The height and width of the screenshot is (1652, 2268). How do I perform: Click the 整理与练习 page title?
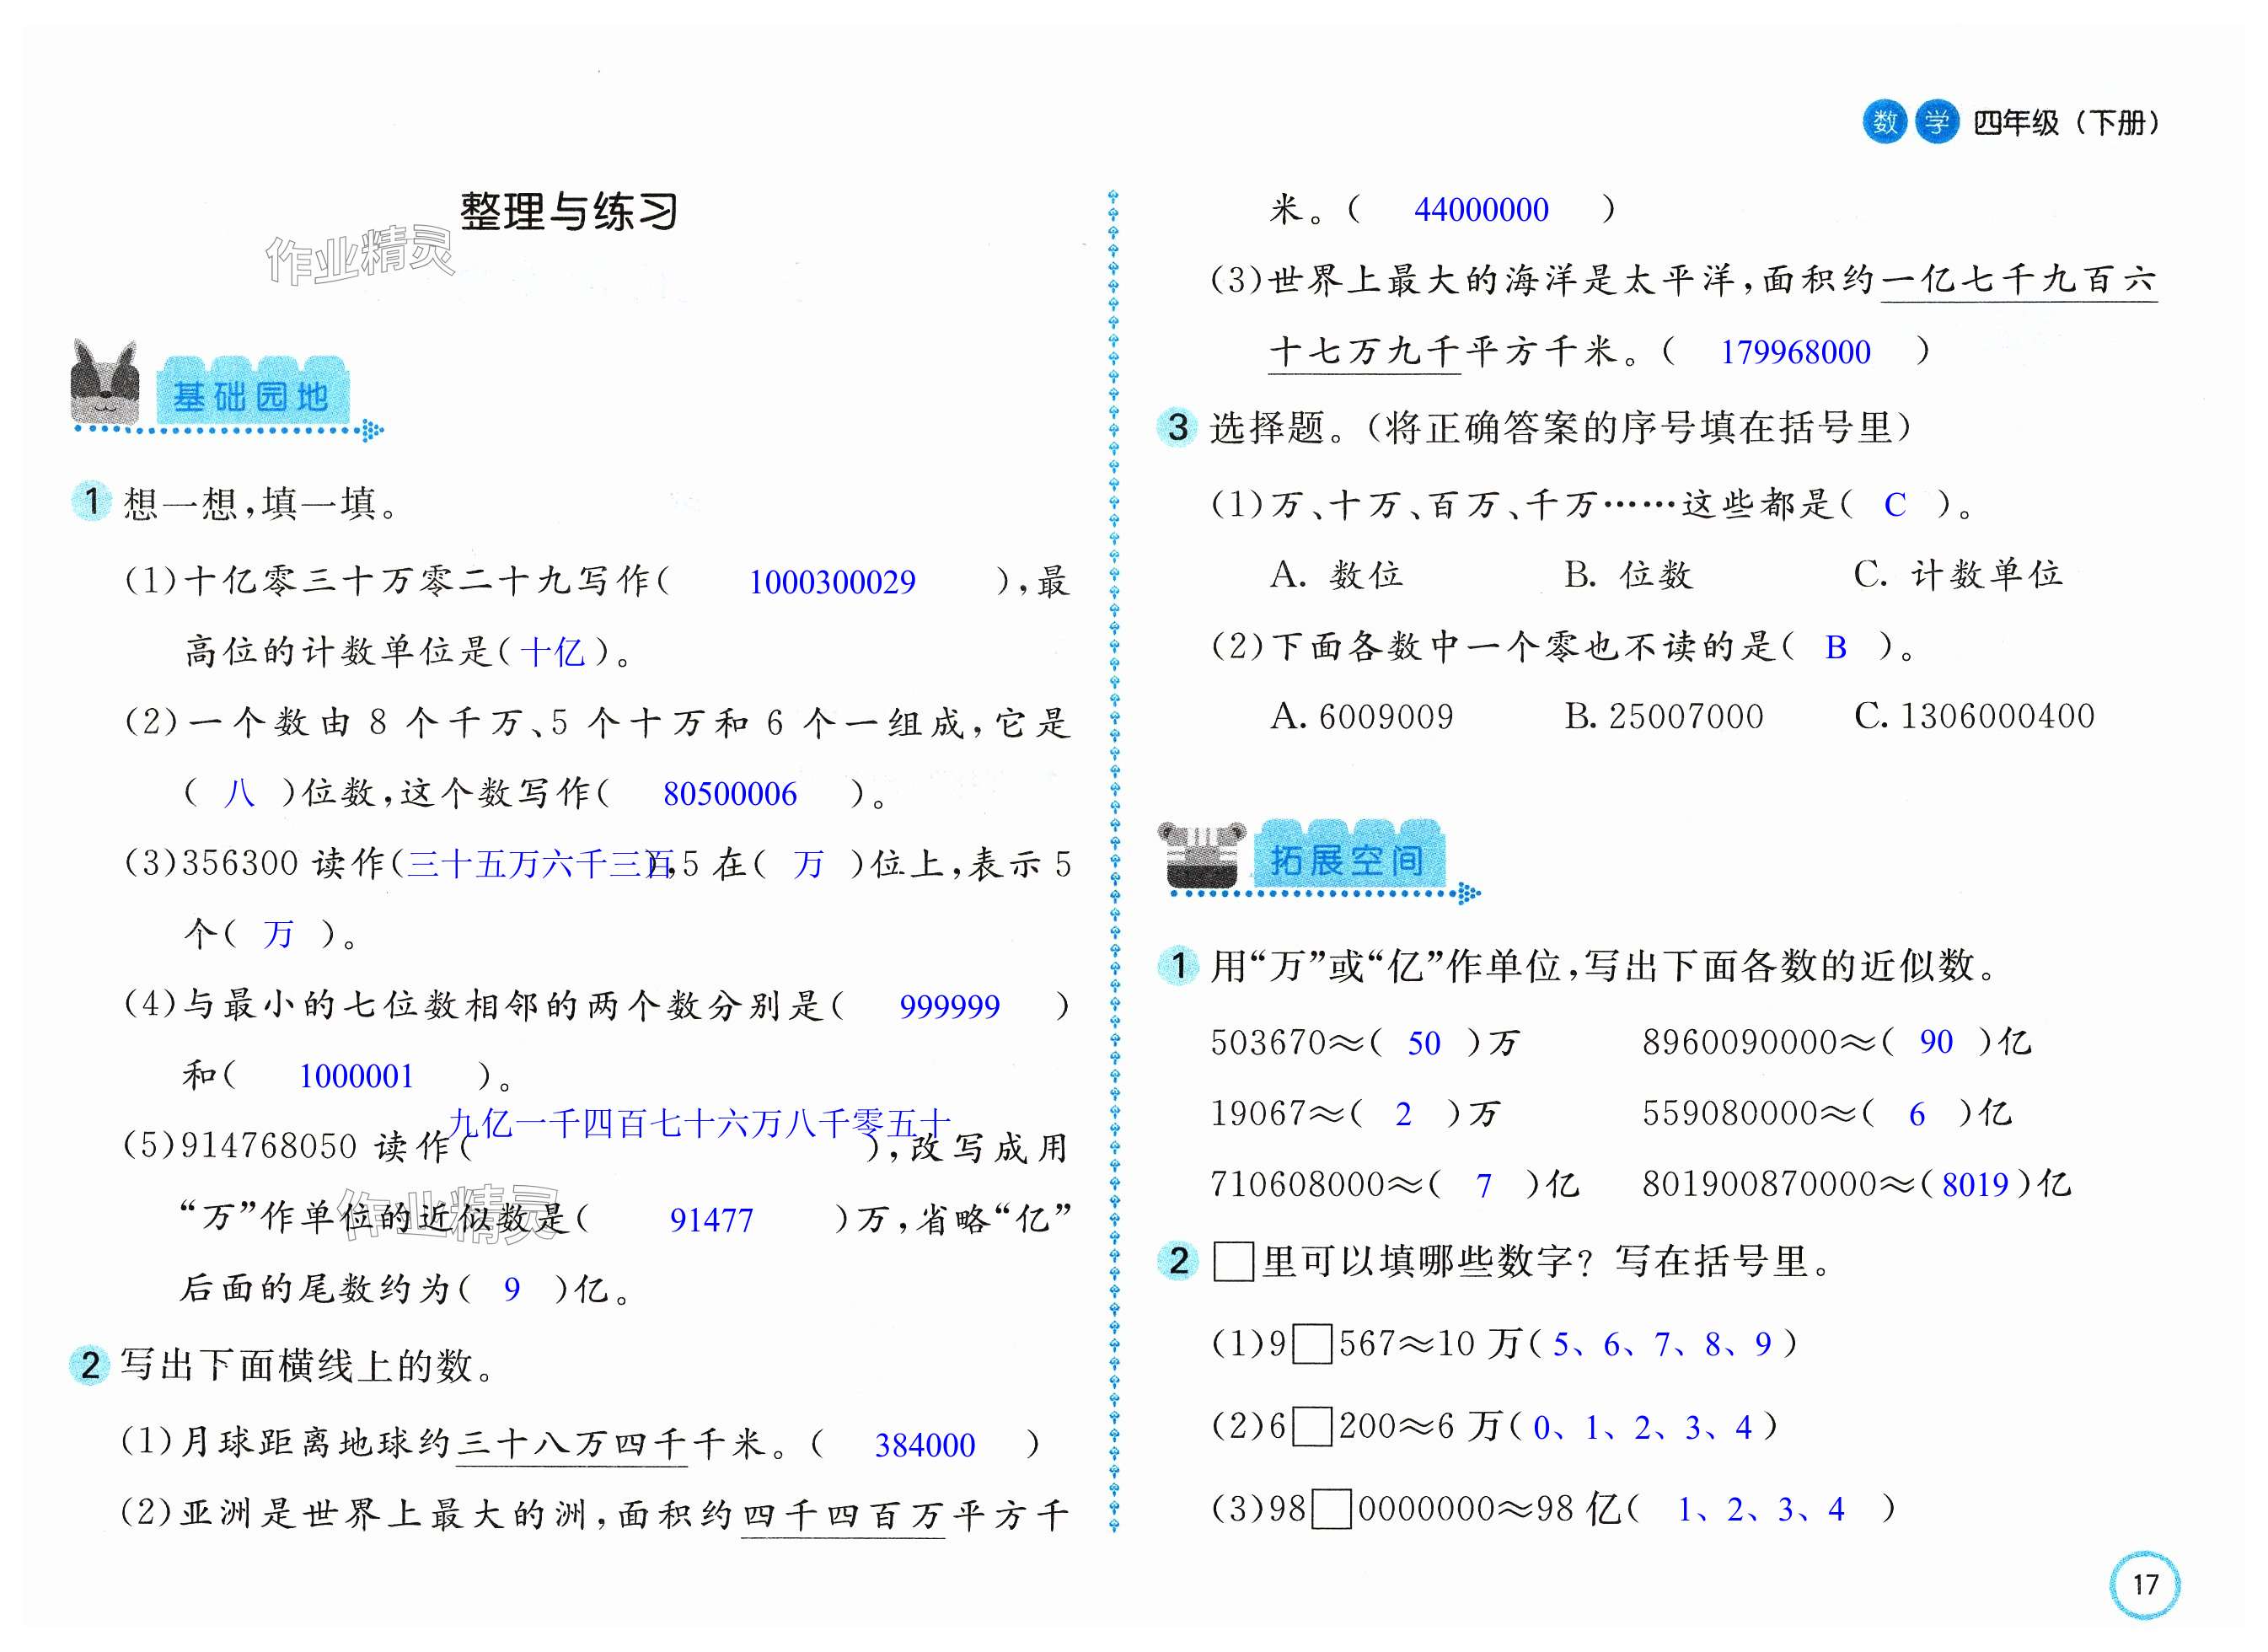tap(569, 212)
